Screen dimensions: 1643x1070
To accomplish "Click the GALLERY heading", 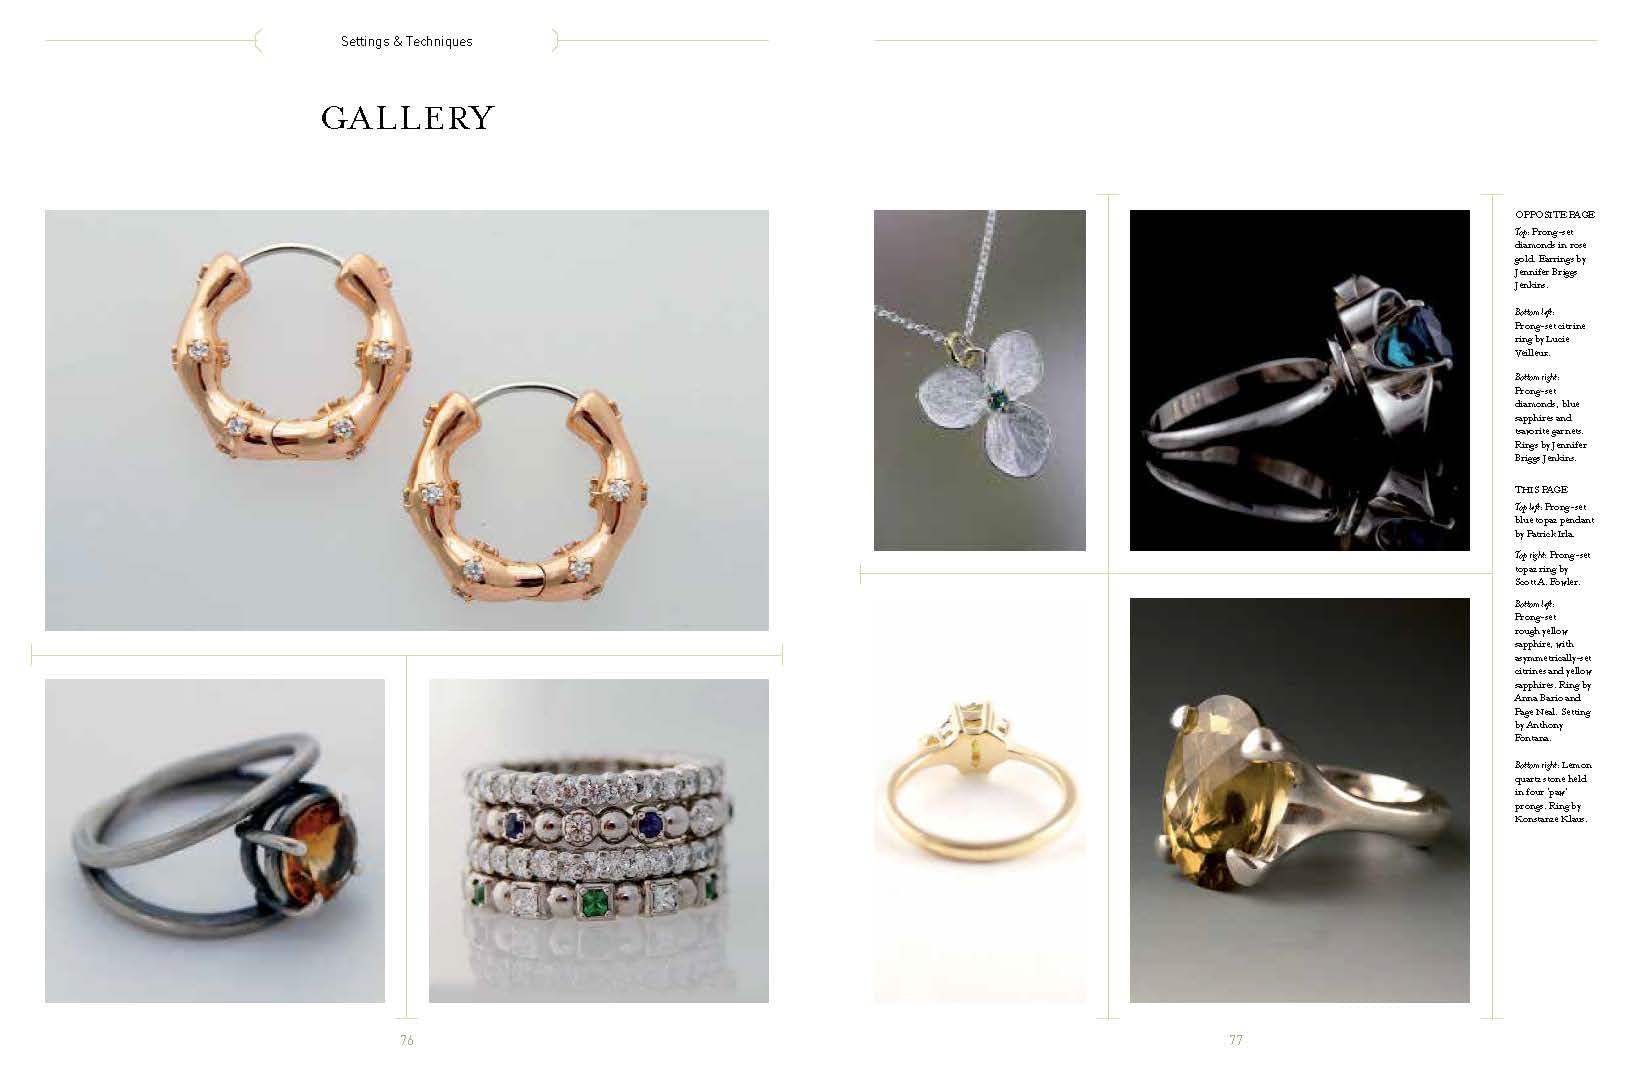I will [408, 118].
